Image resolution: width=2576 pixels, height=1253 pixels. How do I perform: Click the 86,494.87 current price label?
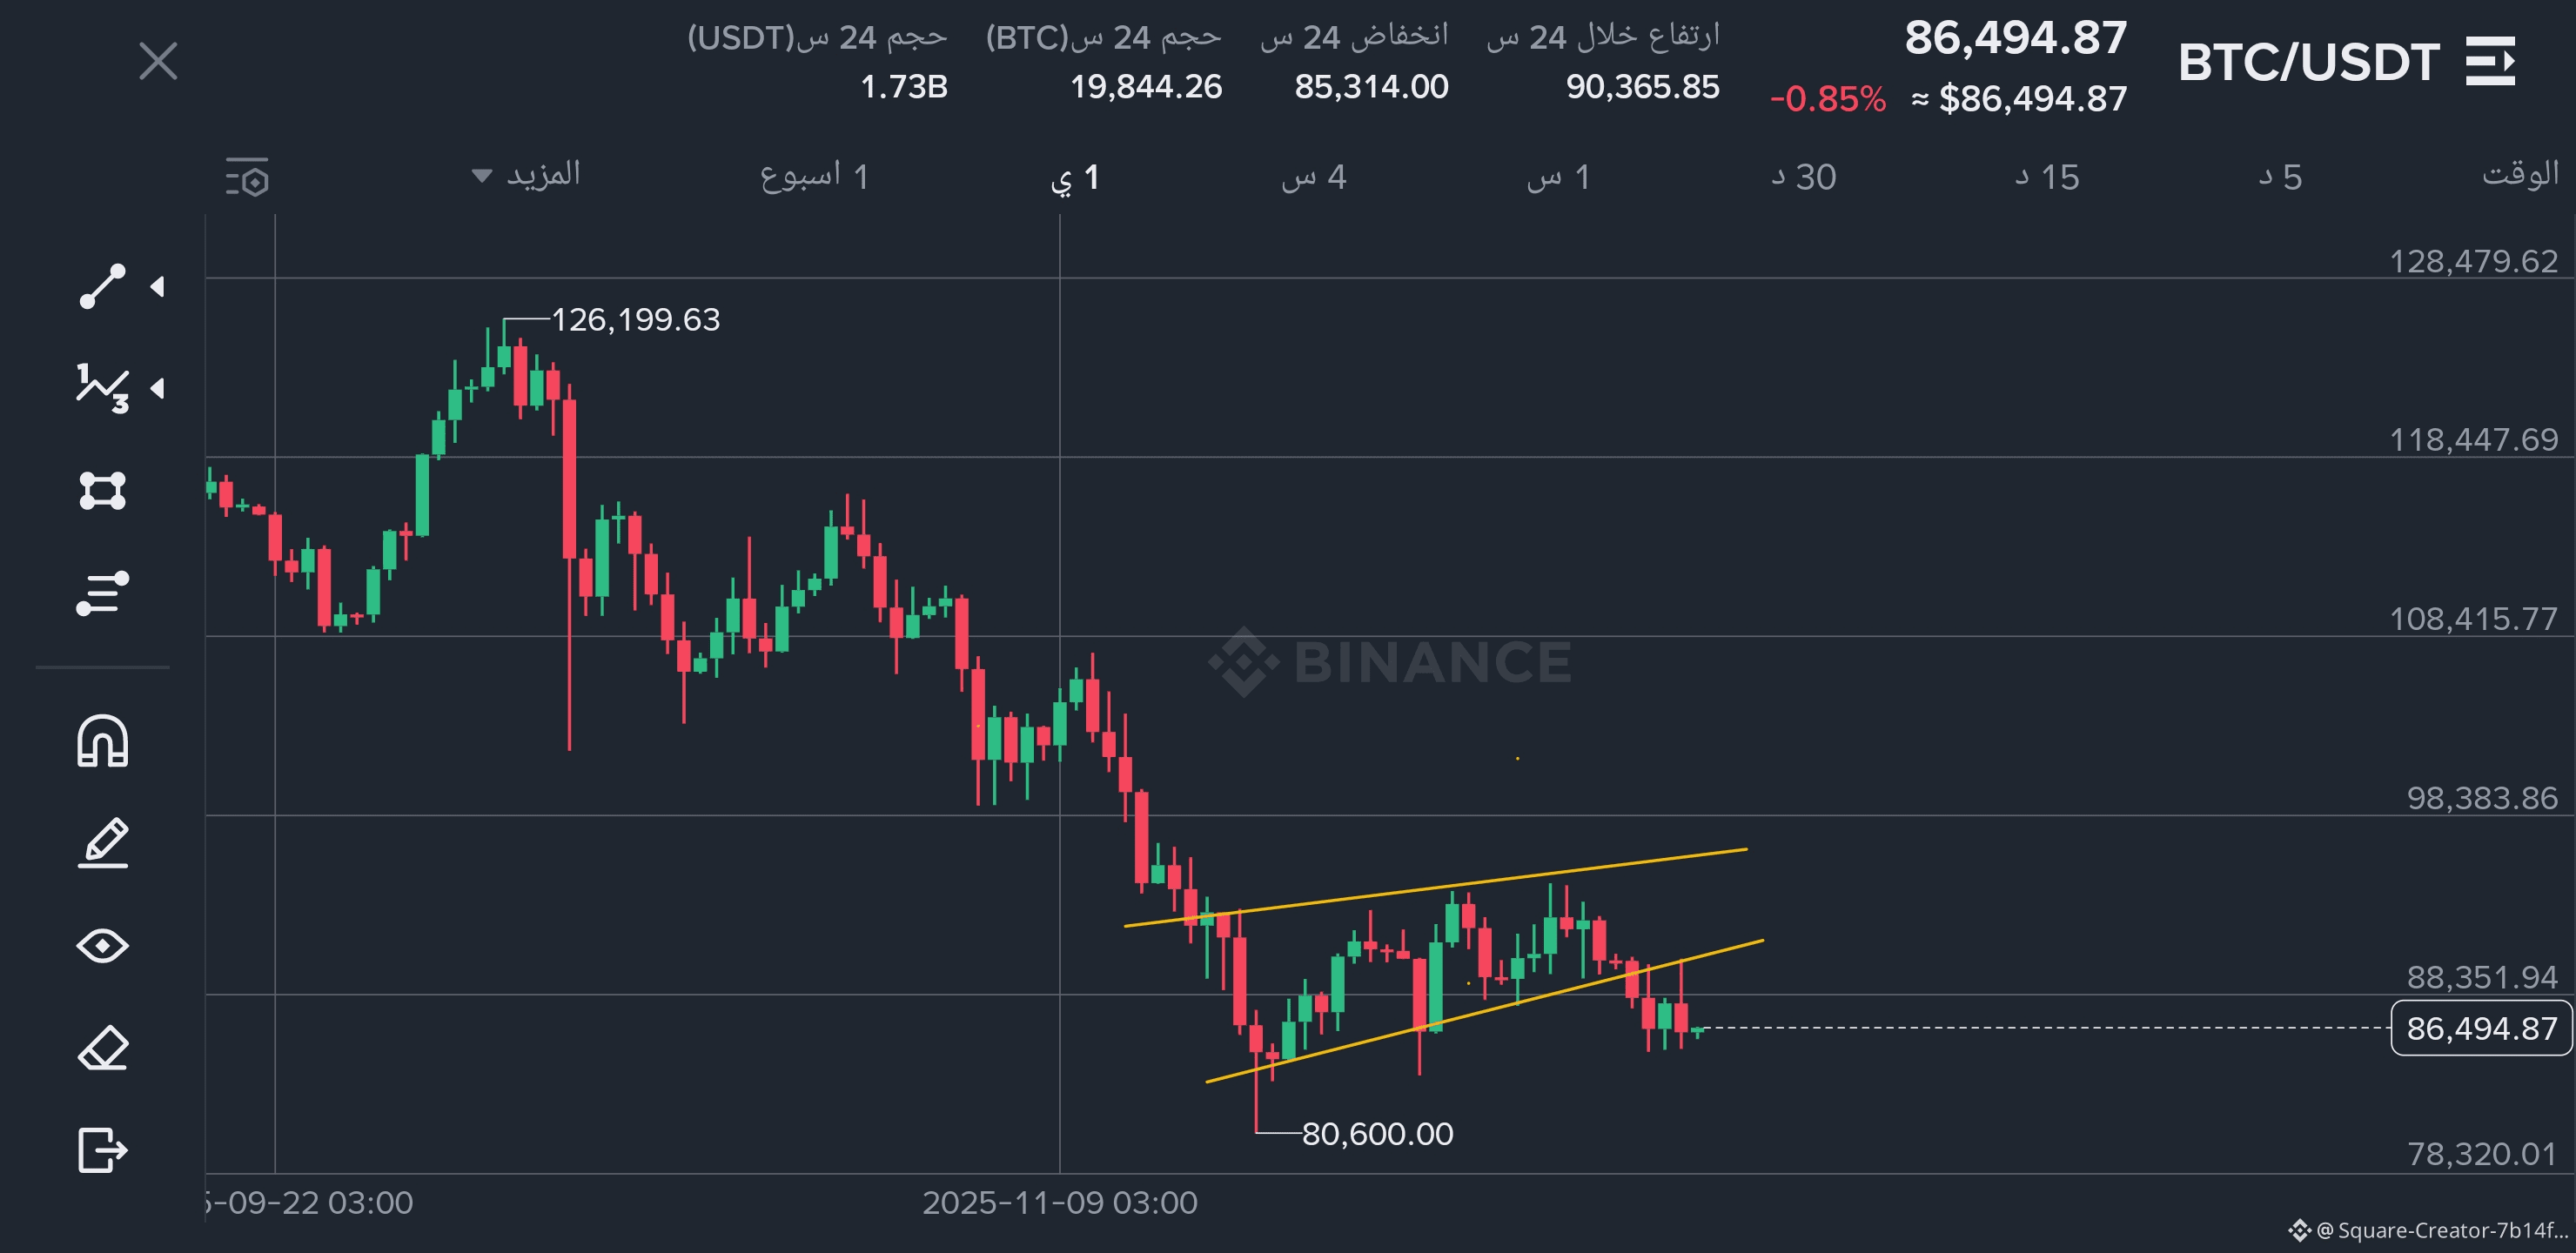click(x=2480, y=1028)
